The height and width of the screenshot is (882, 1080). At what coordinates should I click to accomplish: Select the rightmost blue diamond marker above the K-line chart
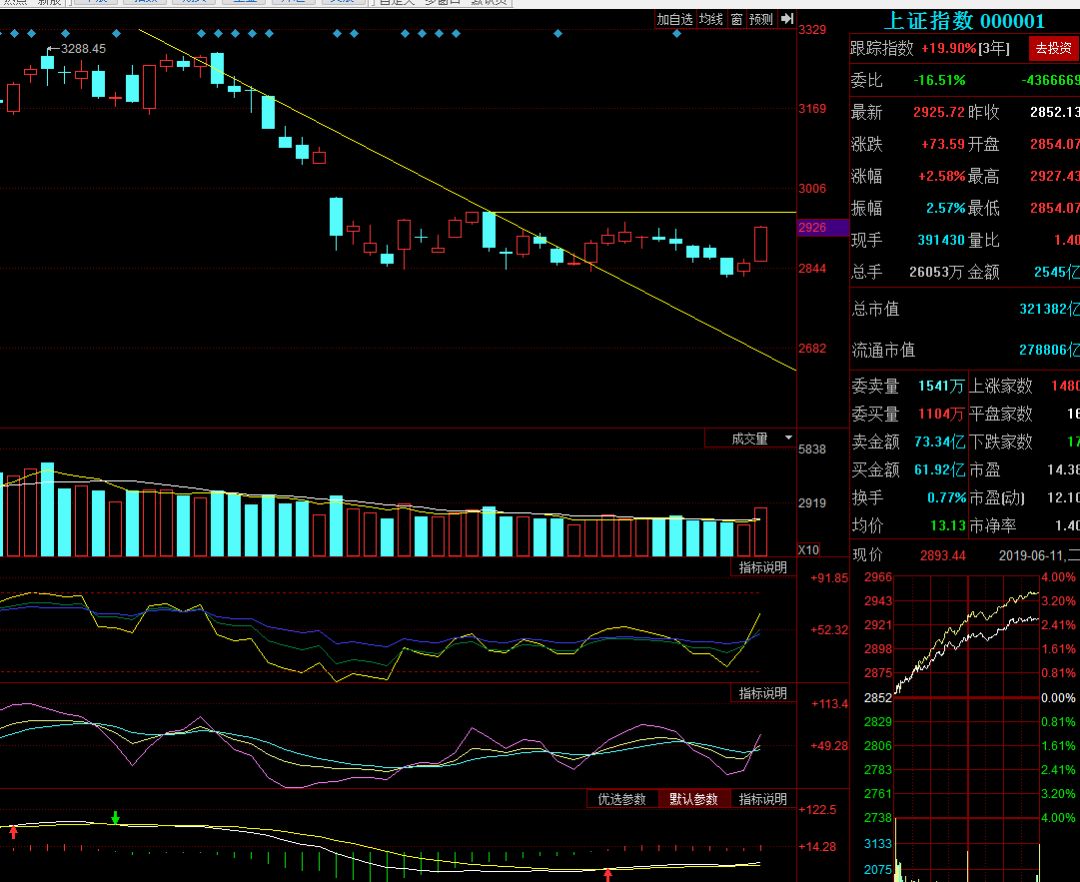(x=676, y=33)
